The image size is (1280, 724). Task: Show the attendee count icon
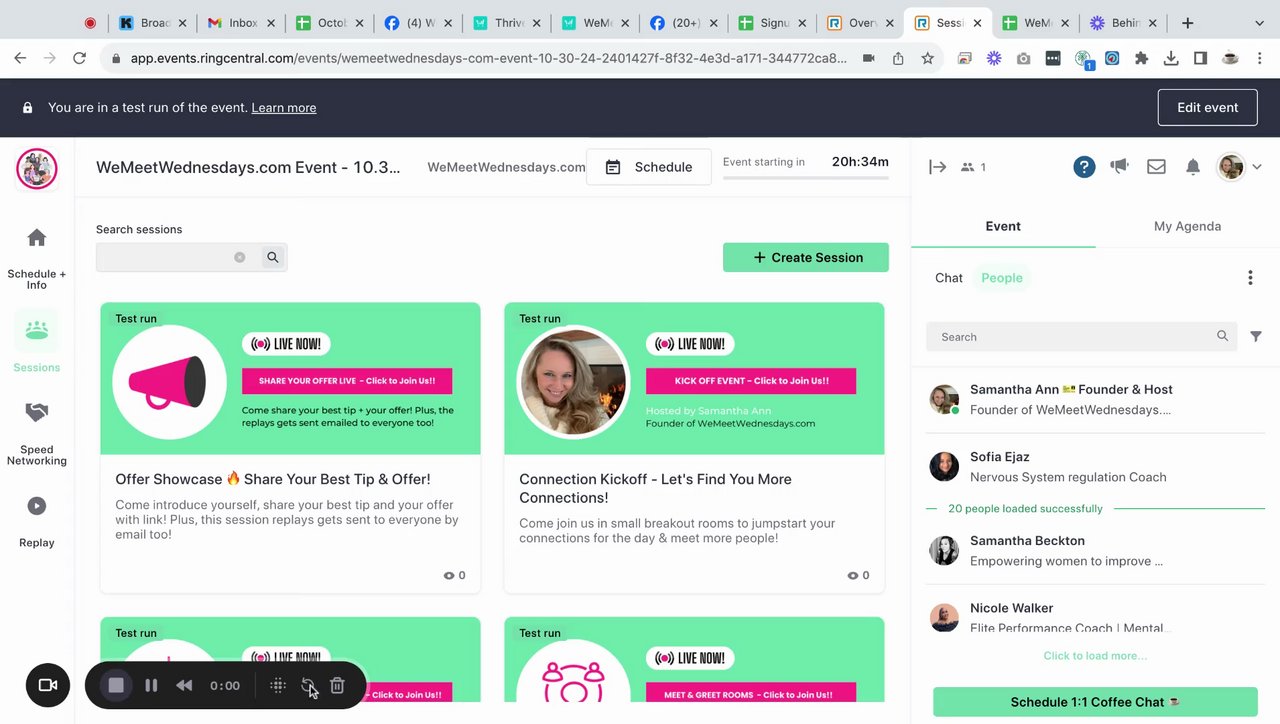point(967,167)
